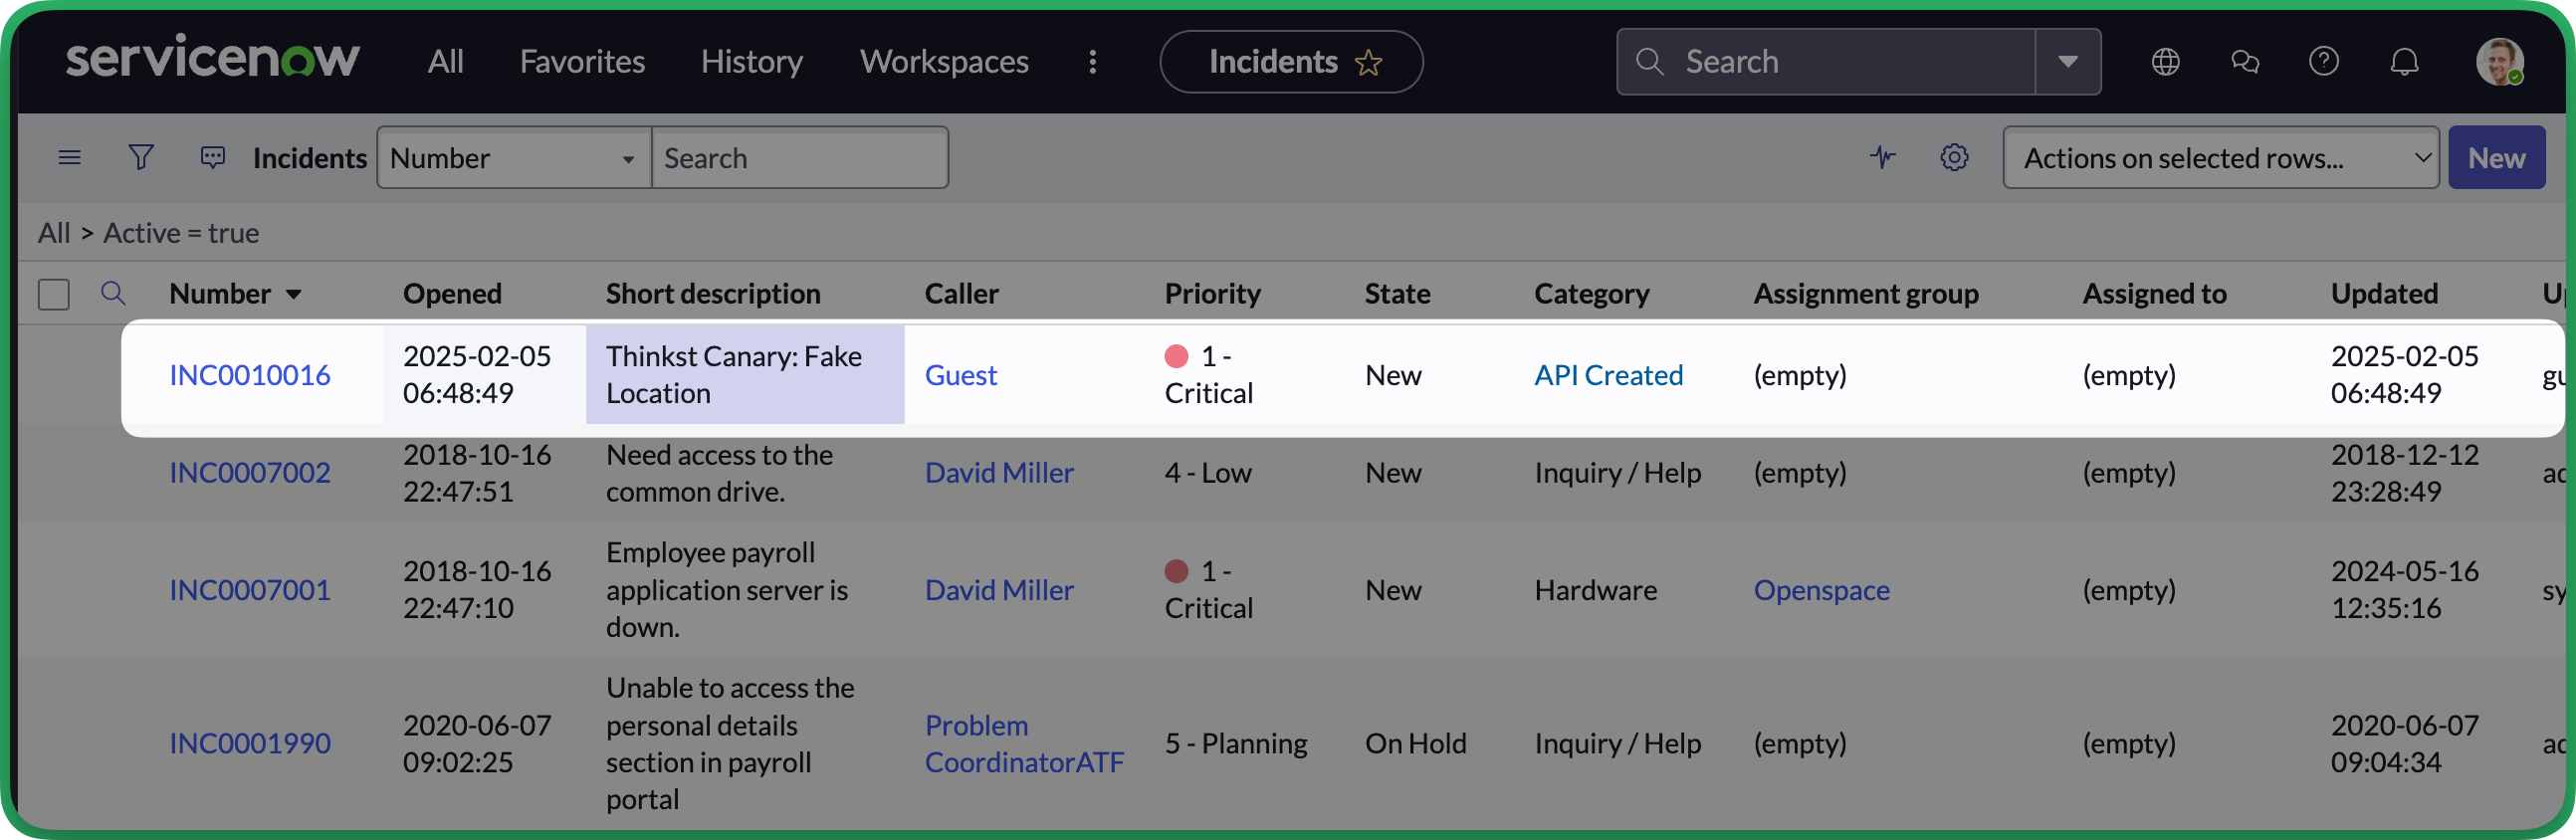Click the sort arrow beside Number
2576x840 pixels.
(x=294, y=295)
